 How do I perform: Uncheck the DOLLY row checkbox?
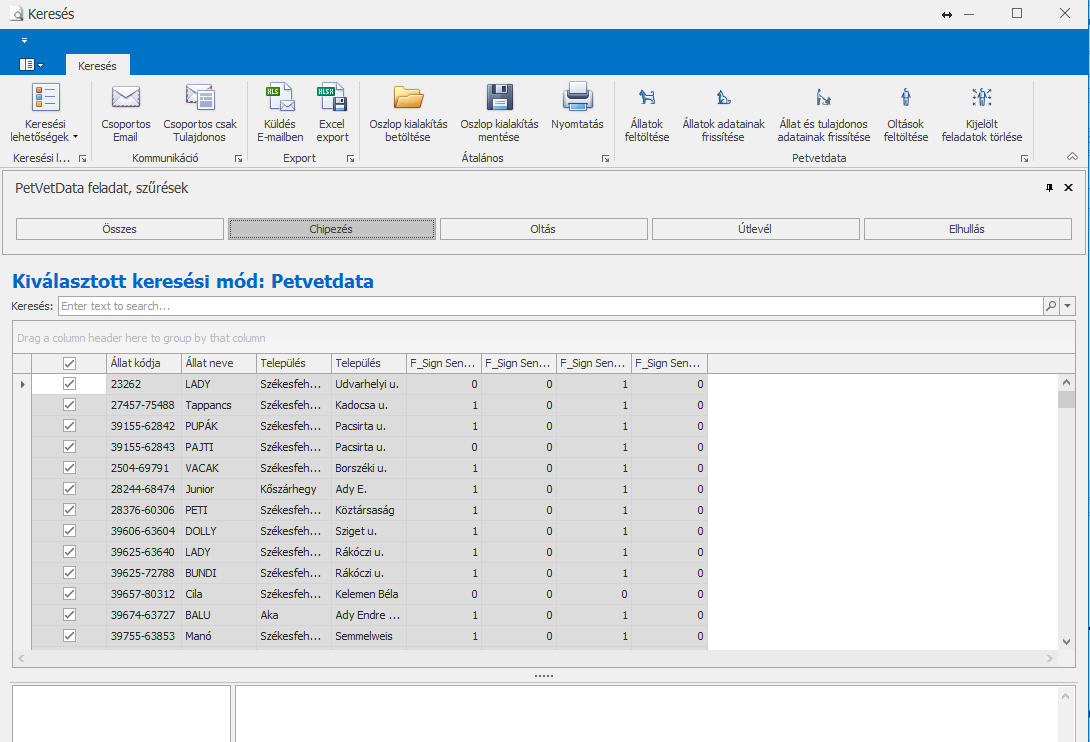pos(69,531)
